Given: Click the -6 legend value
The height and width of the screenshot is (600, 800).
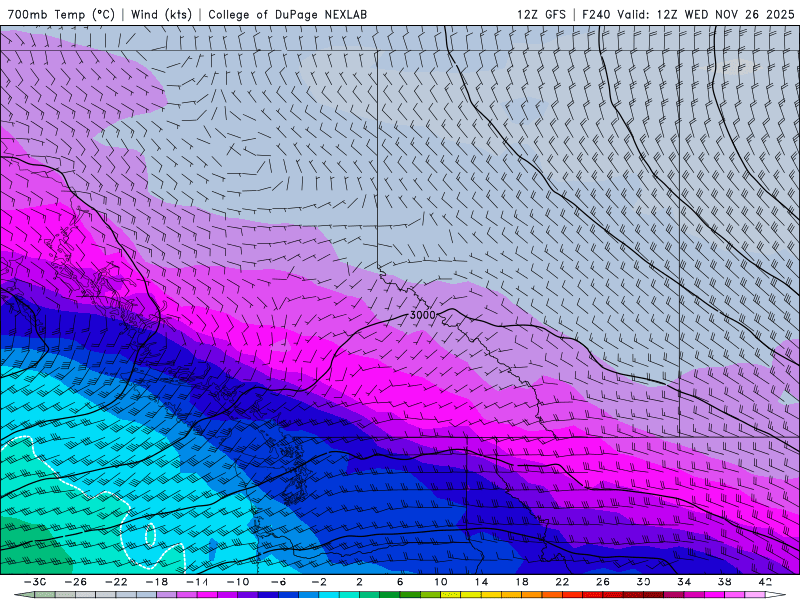Looking at the screenshot, I should point(279,582).
